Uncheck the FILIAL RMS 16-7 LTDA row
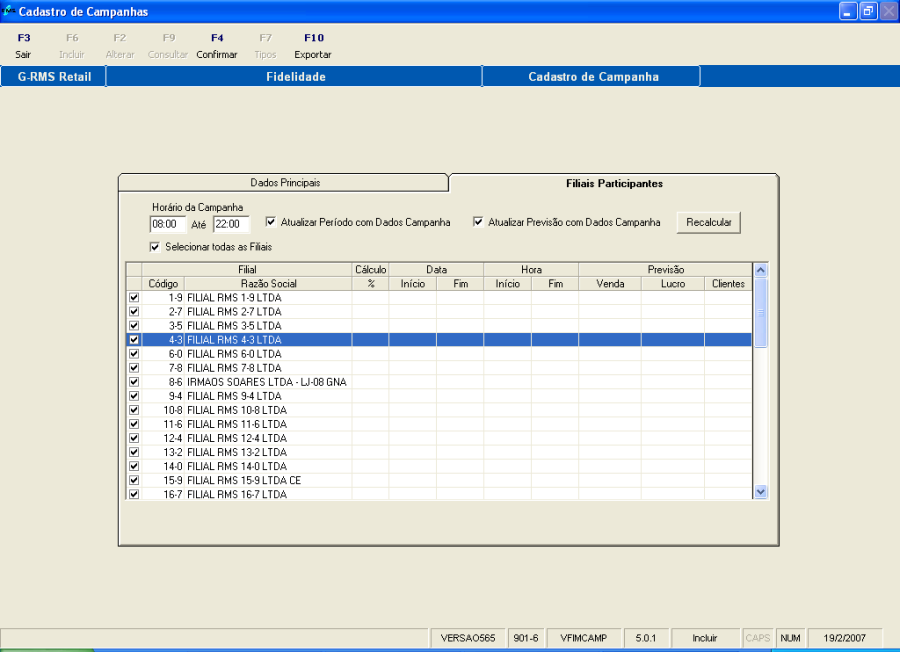 point(134,494)
